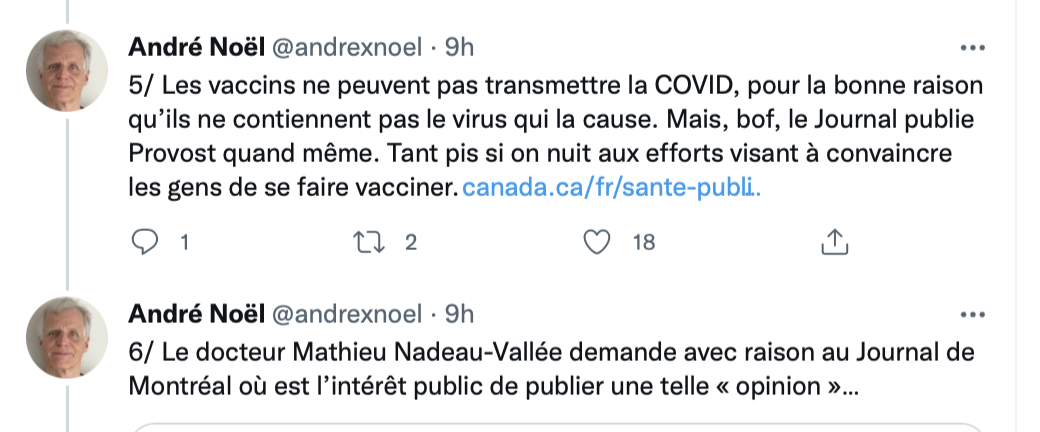
Task: Visit @andrexnoel handle on tweet 6/
Action: pos(347,315)
